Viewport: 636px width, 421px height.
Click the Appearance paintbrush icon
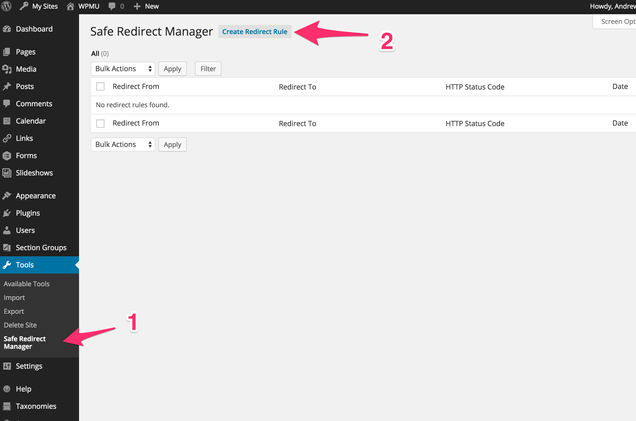pyautogui.click(x=6, y=196)
